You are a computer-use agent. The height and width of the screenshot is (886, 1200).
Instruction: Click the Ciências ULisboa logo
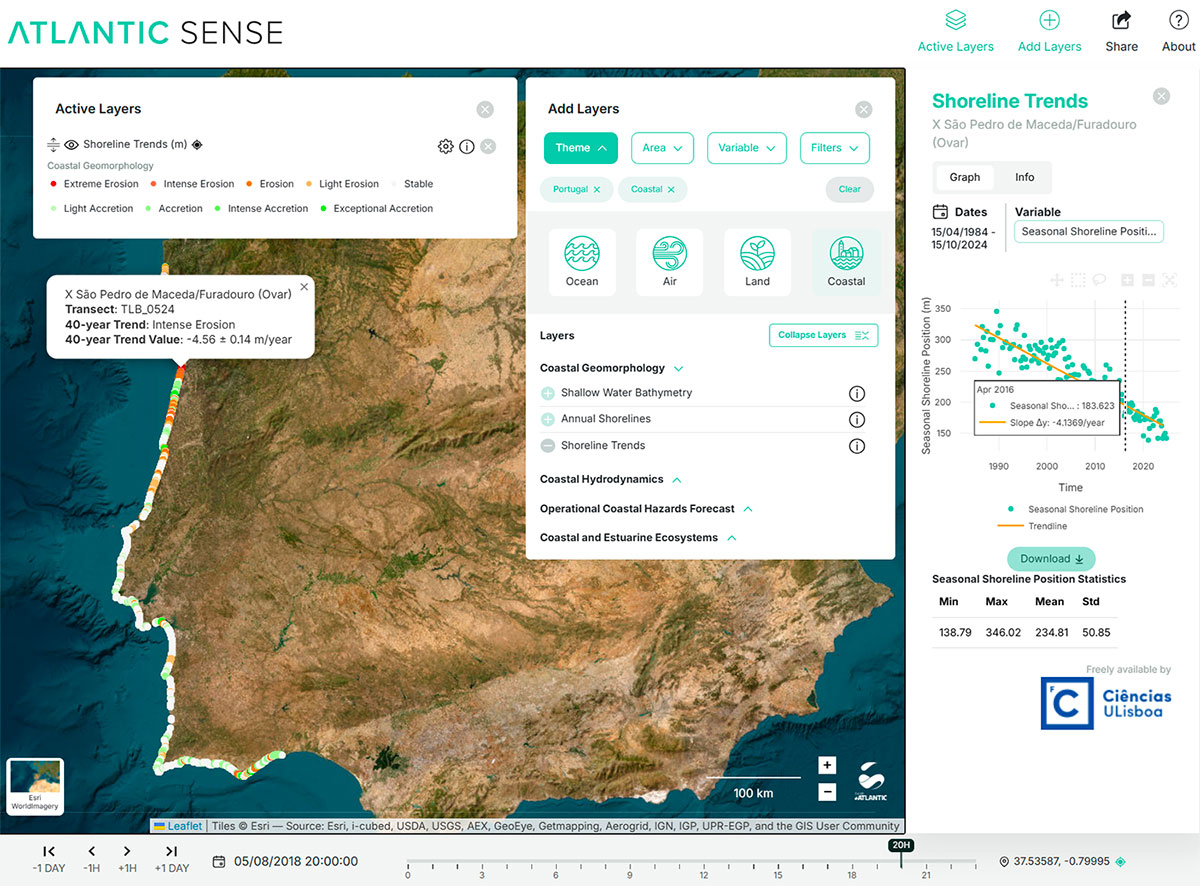pos(1106,703)
